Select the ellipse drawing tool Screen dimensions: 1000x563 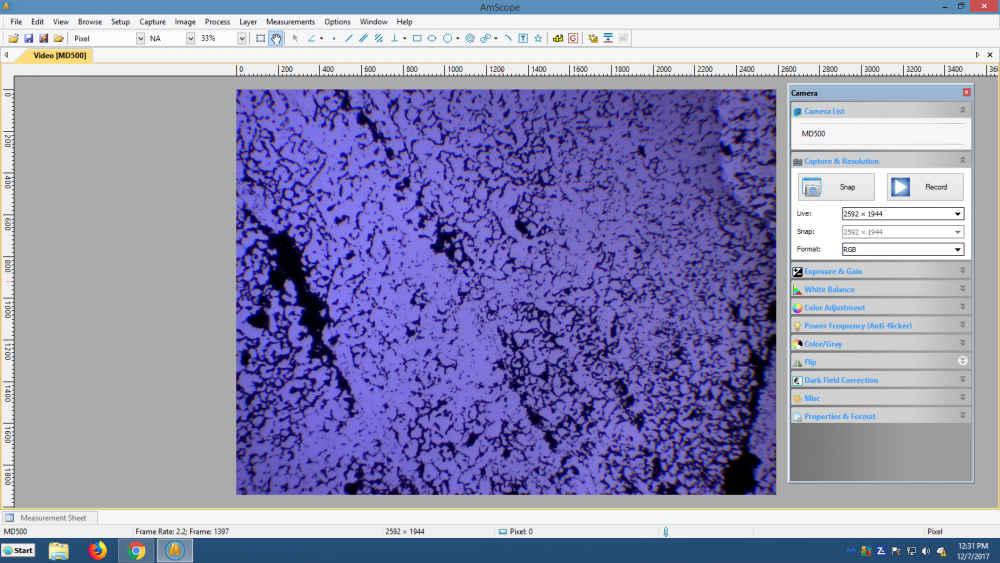(x=432, y=38)
